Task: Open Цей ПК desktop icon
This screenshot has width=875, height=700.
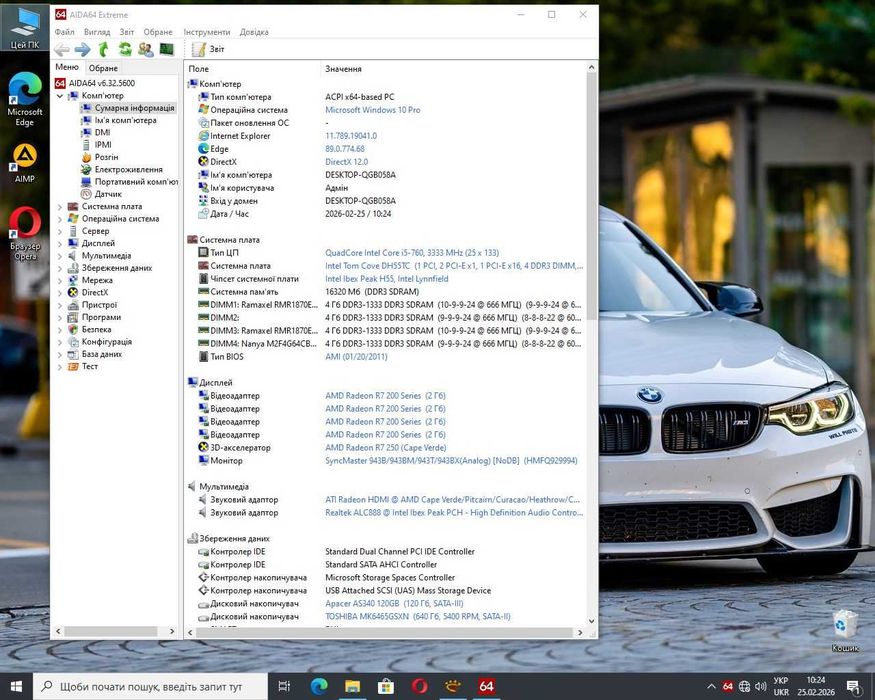Action: (25, 28)
